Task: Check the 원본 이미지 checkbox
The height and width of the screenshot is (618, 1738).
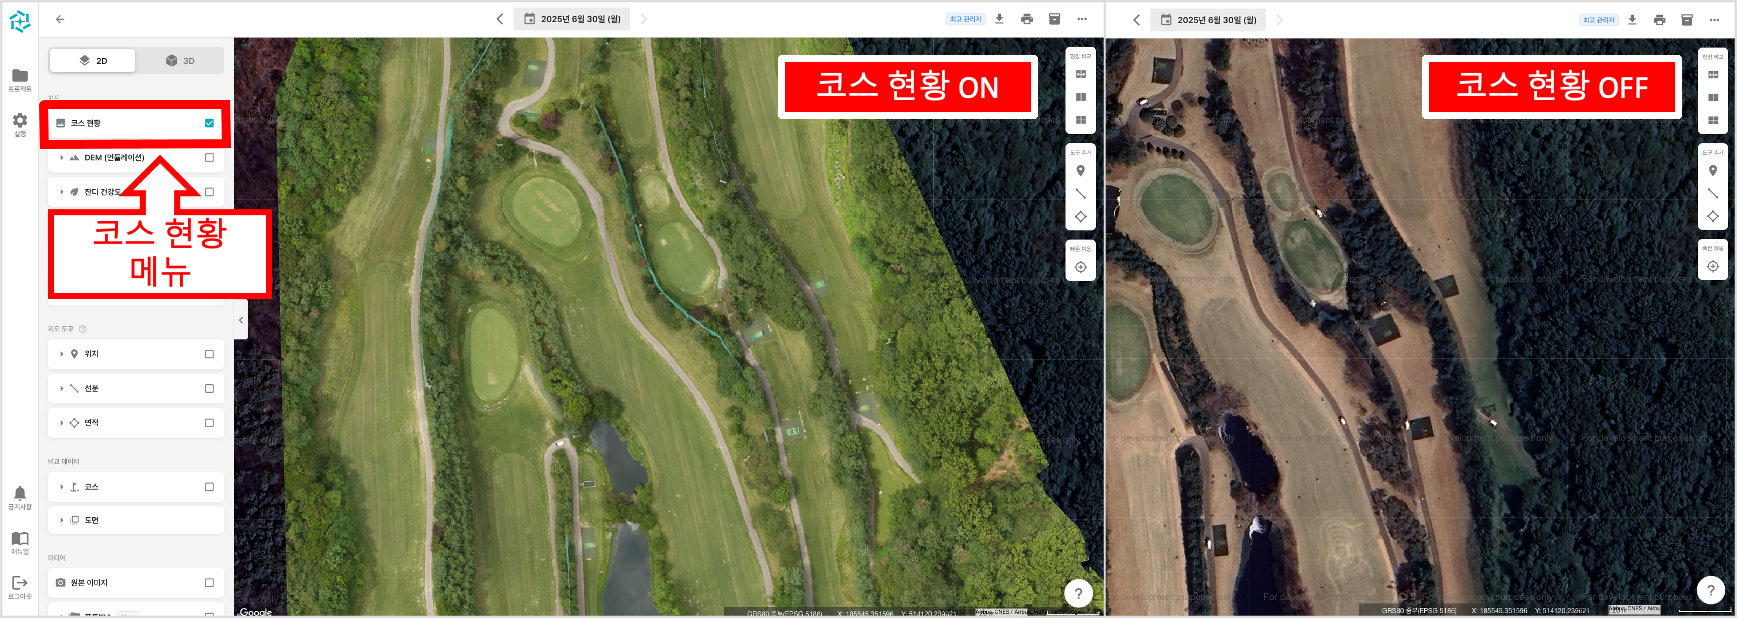Action: click(x=209, y=582)
